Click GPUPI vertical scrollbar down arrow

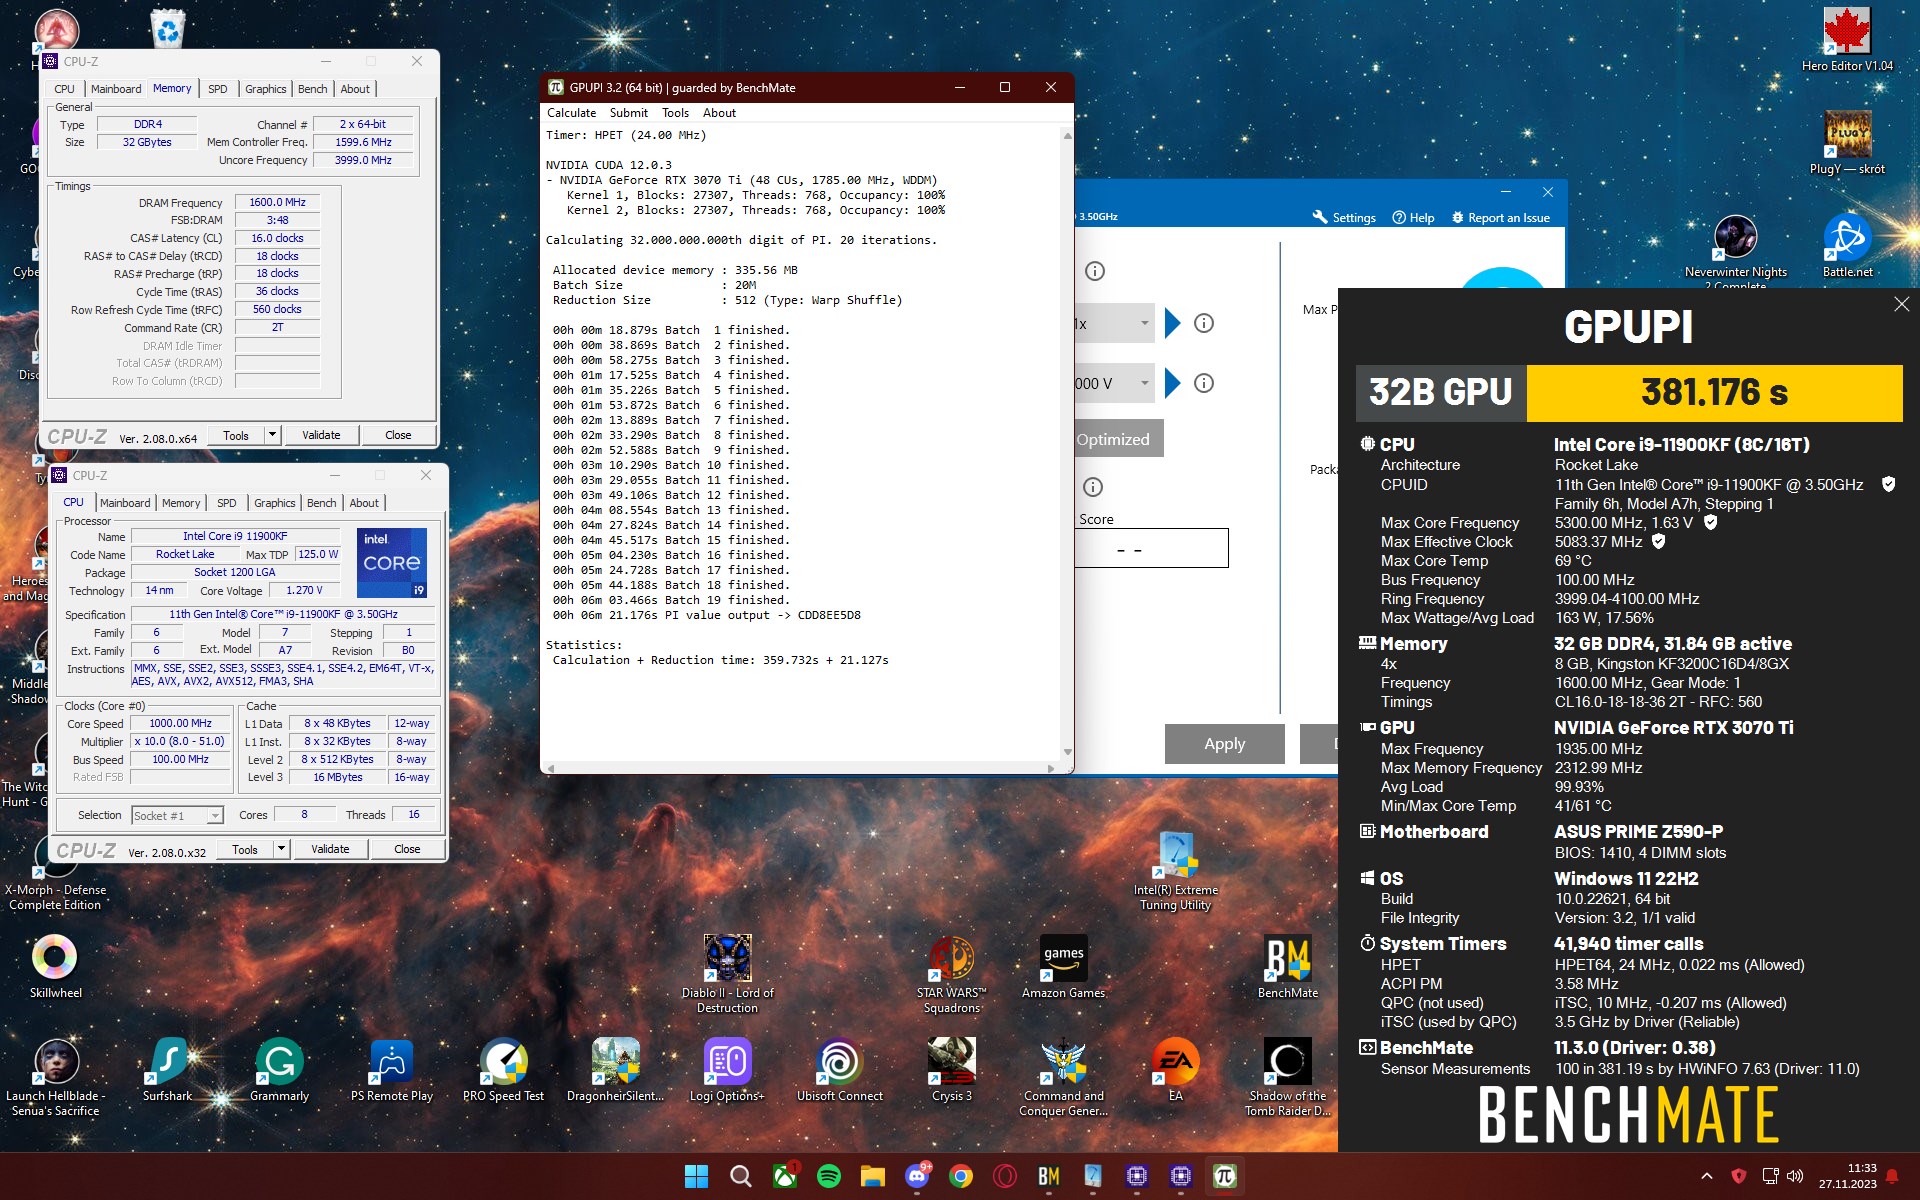(x=1067, y=751)
